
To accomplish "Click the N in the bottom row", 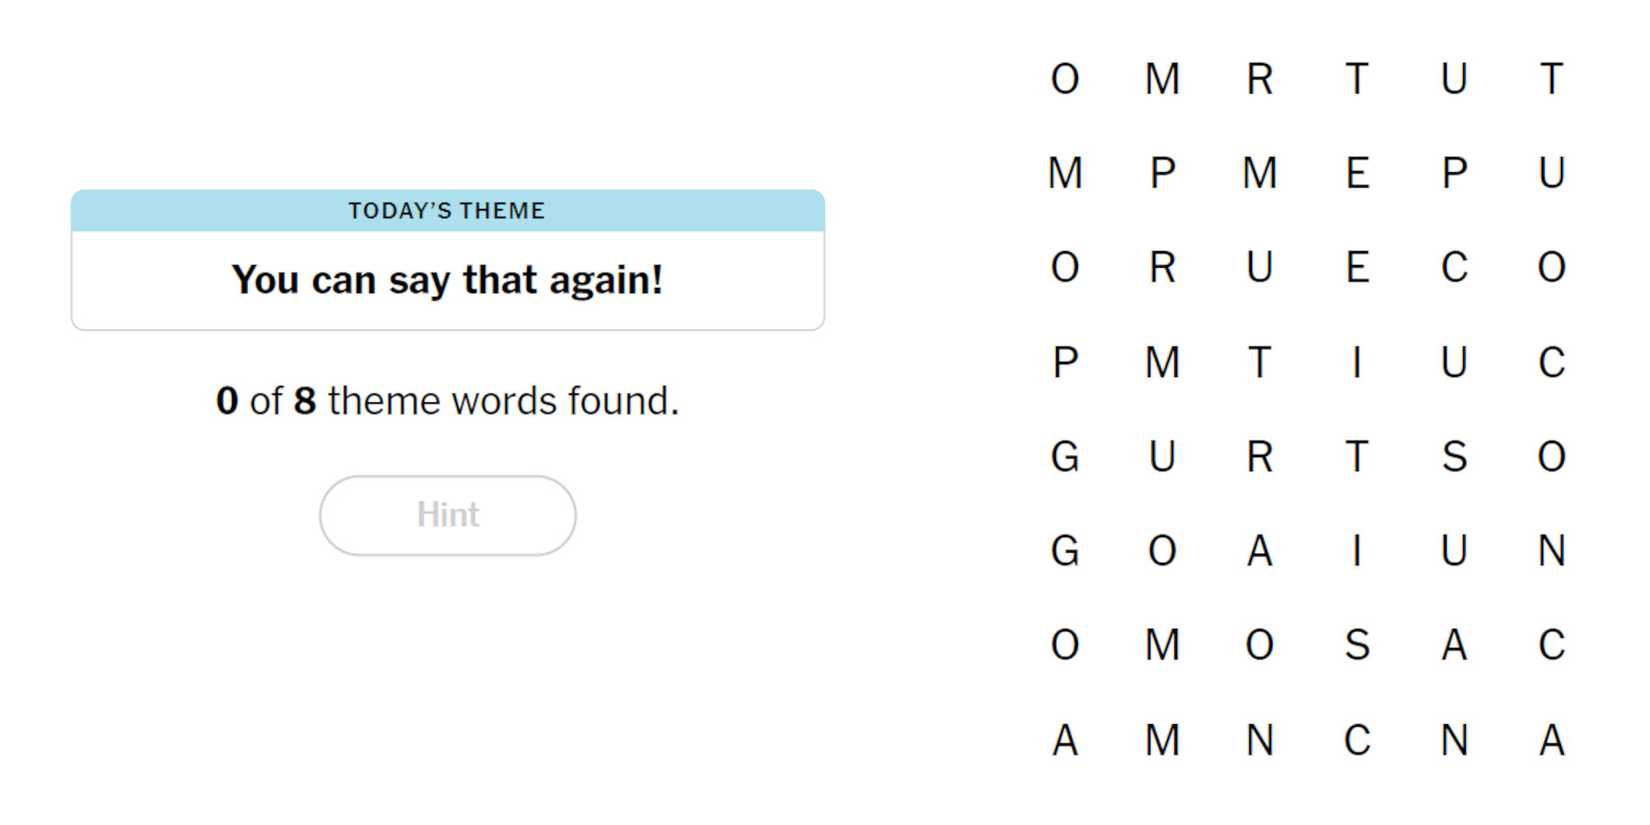I will click(1260, 740).
